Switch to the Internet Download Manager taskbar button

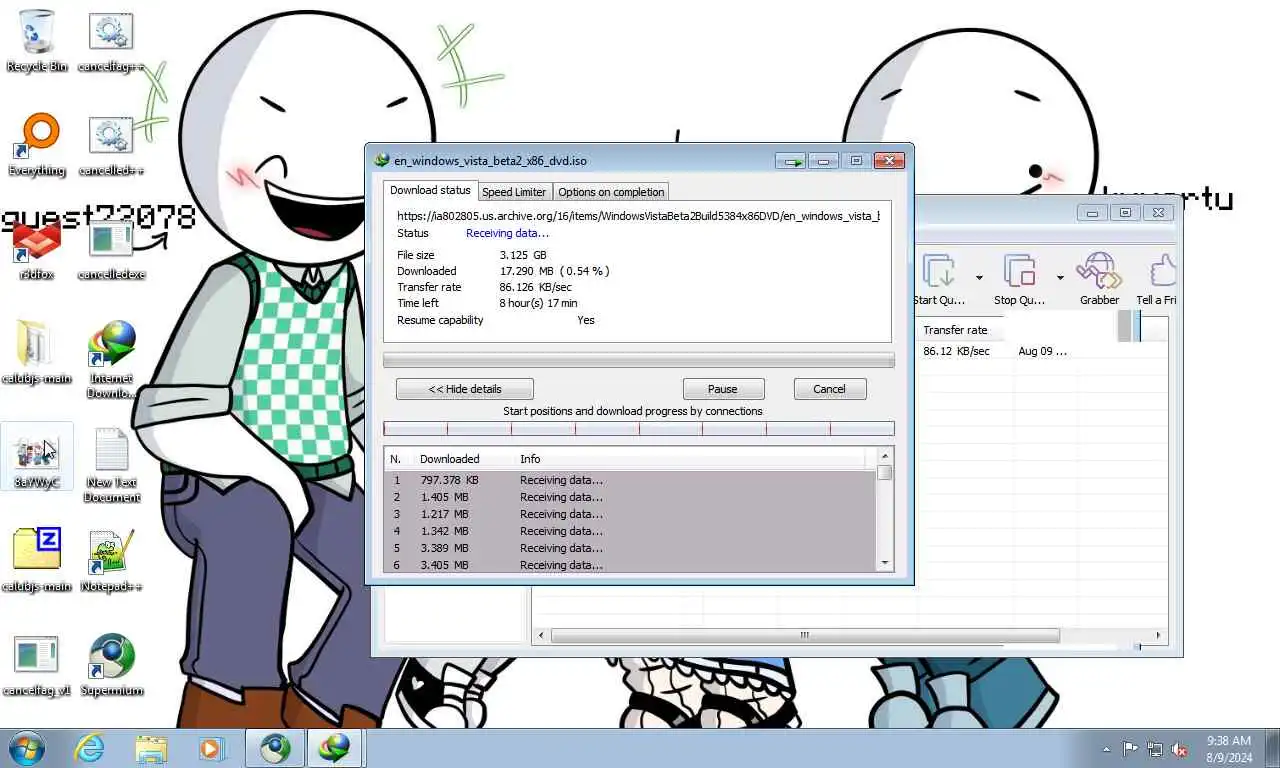tap(335, 748)
